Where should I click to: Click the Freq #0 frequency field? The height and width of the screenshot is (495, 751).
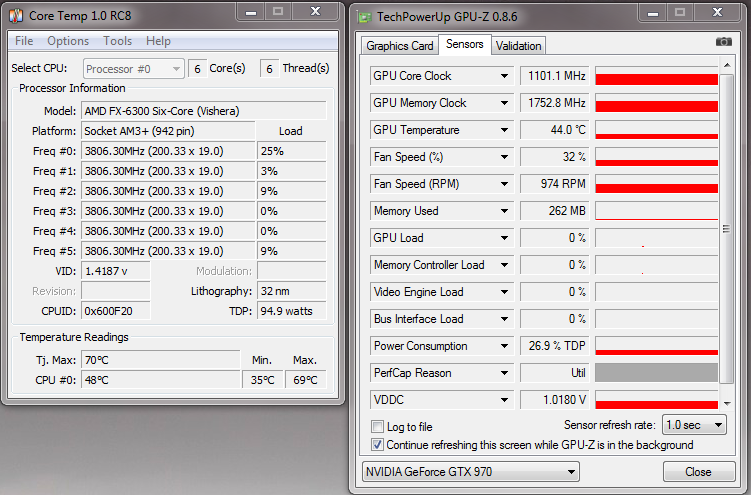click(168, 151)
